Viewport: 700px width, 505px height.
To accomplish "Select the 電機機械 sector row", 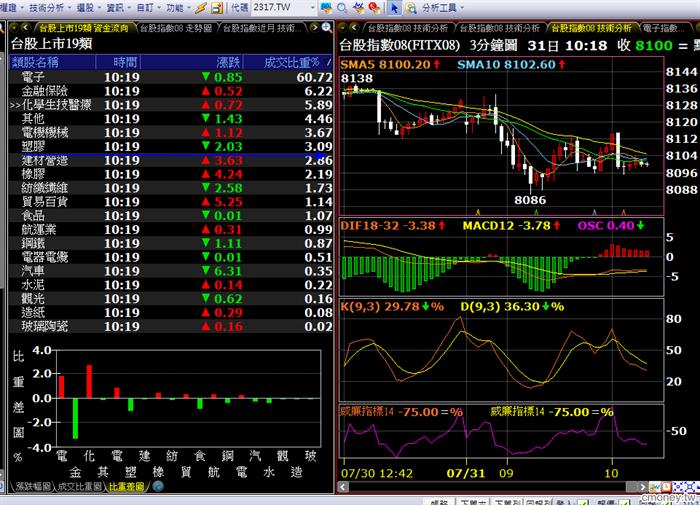I will (171, 133).
